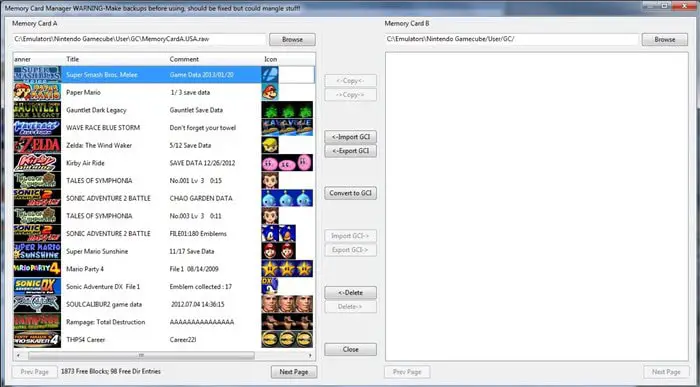Click the Memory Card B path field
The height and width of the screenshot is (387, 700).
[512, 39]
